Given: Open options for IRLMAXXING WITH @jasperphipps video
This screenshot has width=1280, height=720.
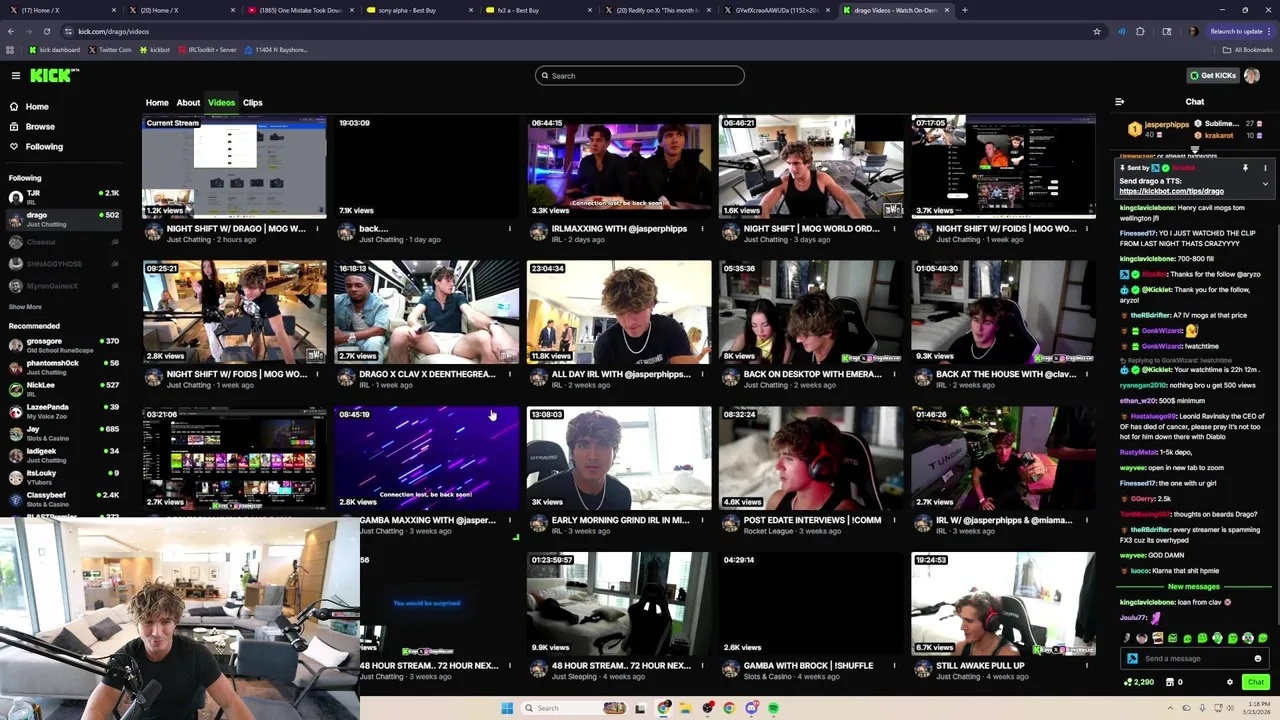Looking at the screenshot, I should (702, 229).
